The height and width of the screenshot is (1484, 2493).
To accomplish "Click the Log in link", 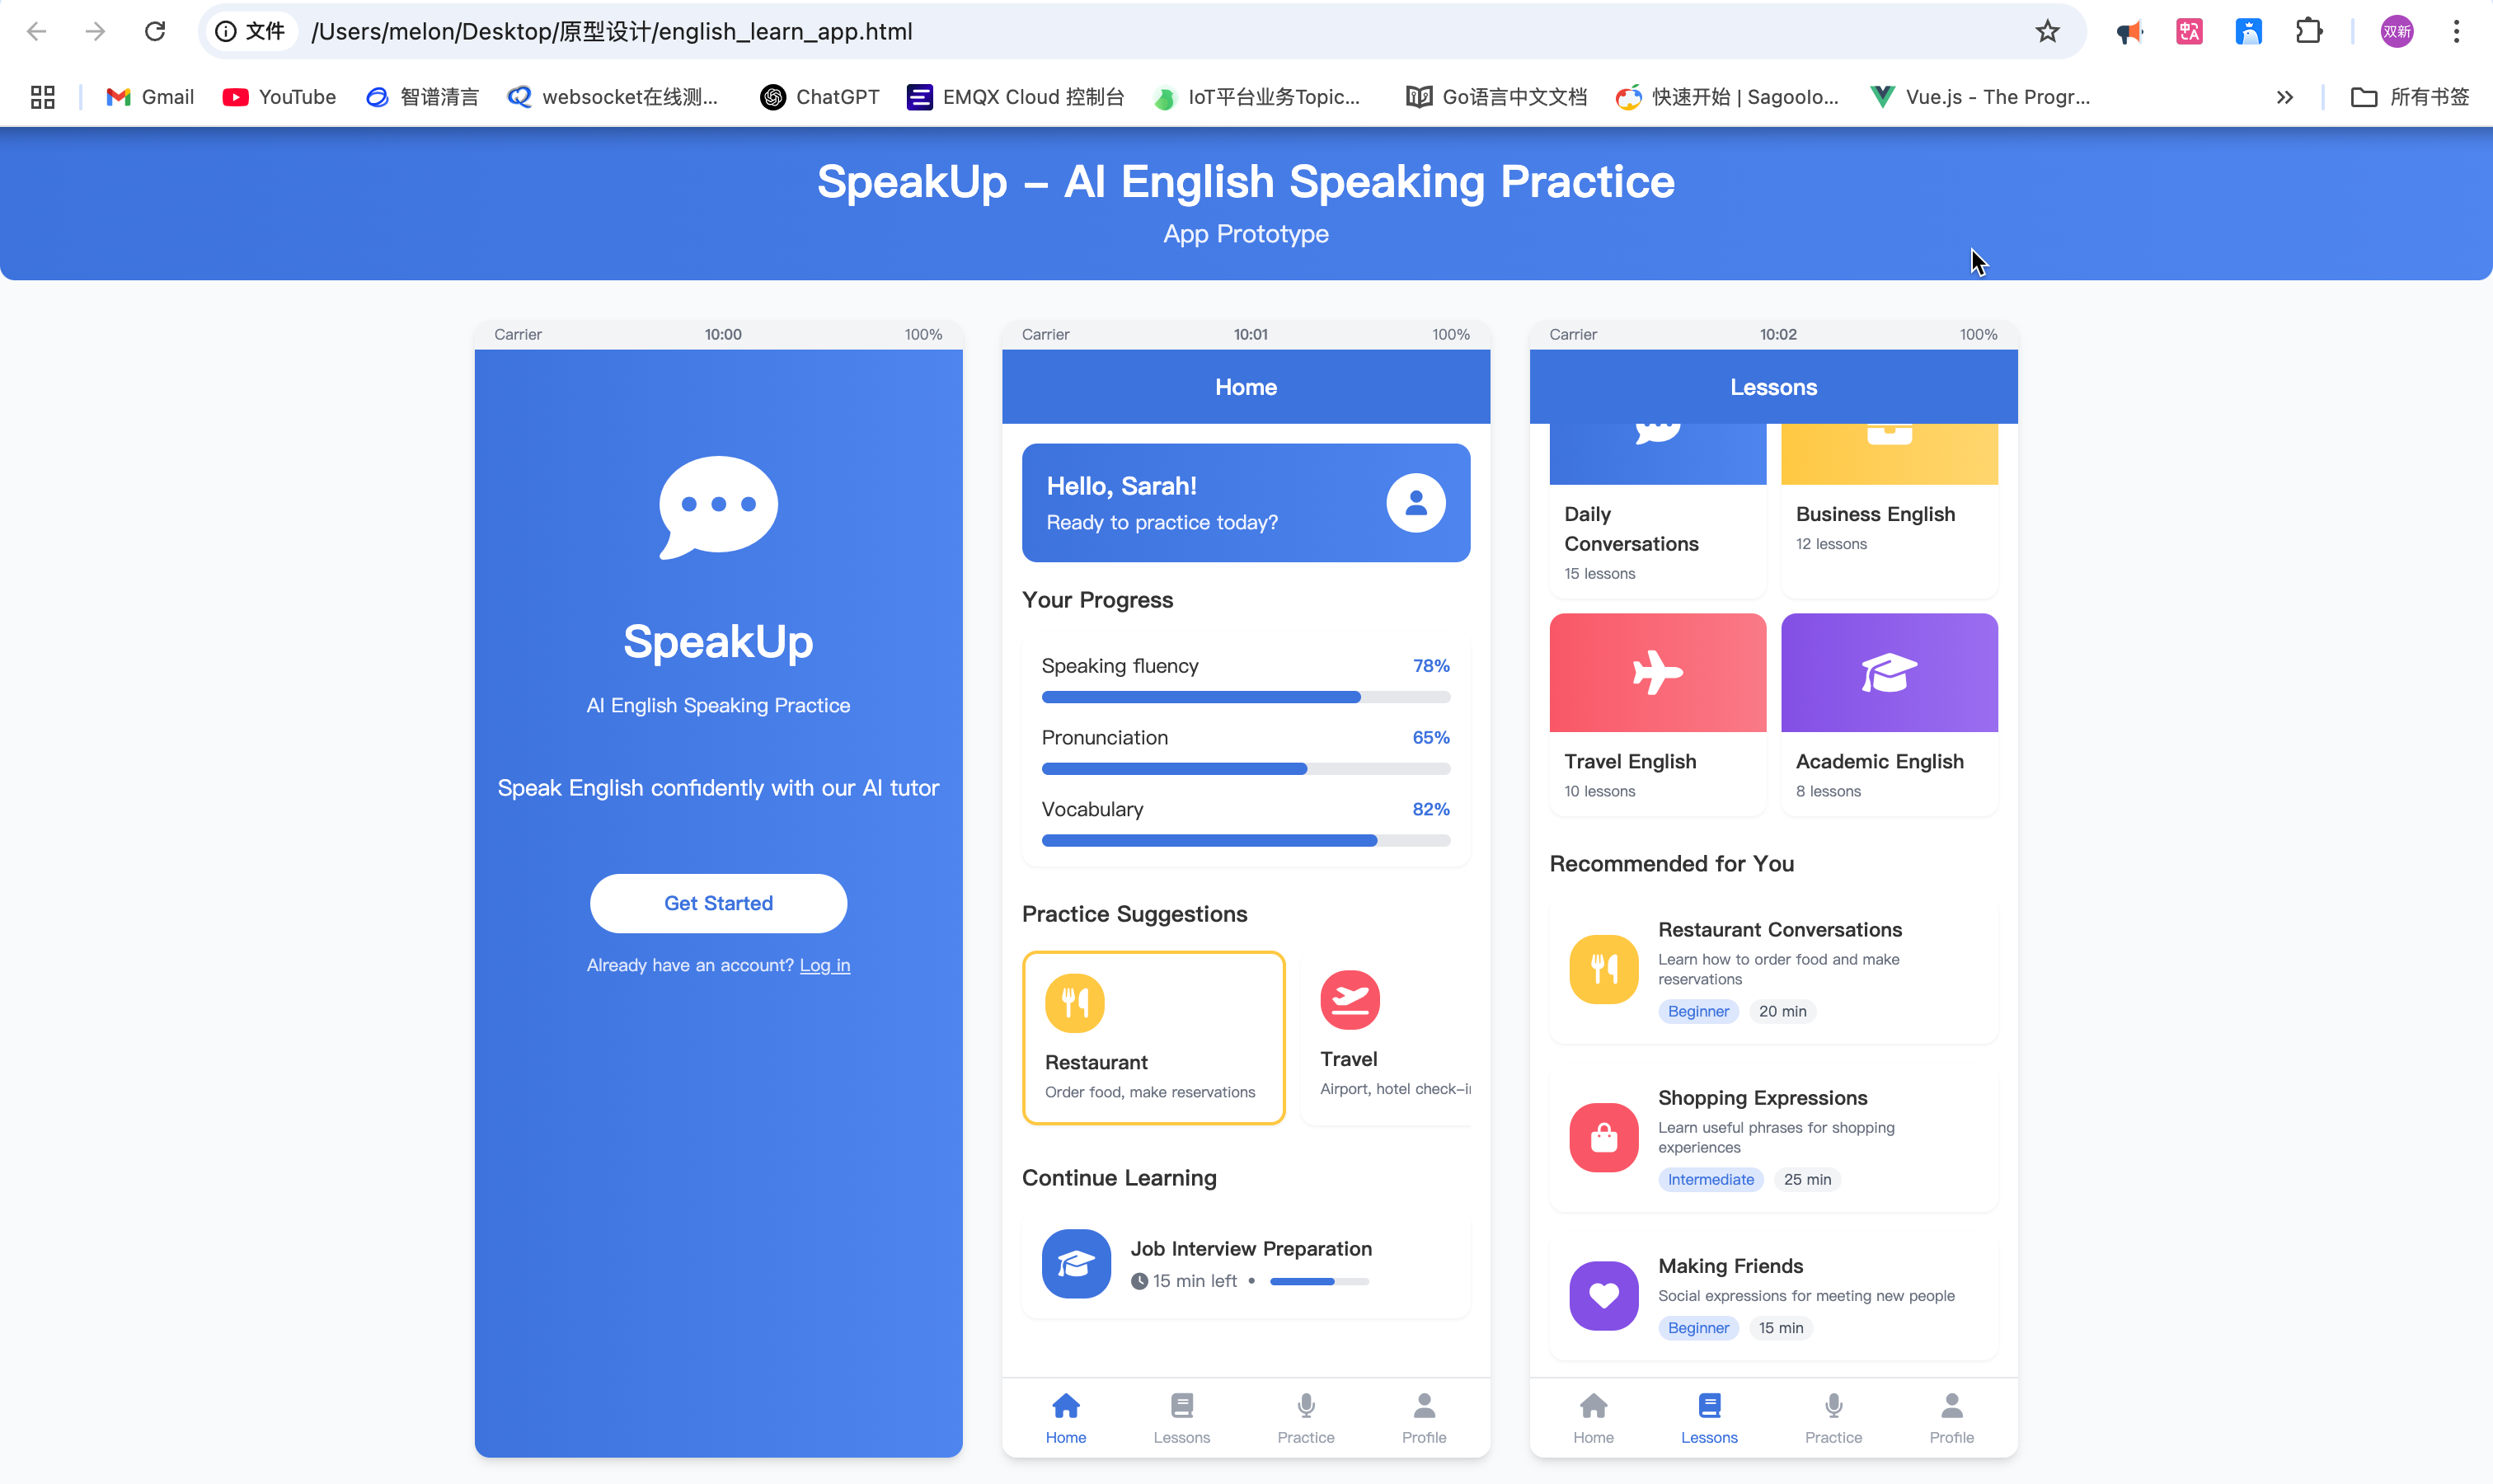I will click(x=824, y=965).
